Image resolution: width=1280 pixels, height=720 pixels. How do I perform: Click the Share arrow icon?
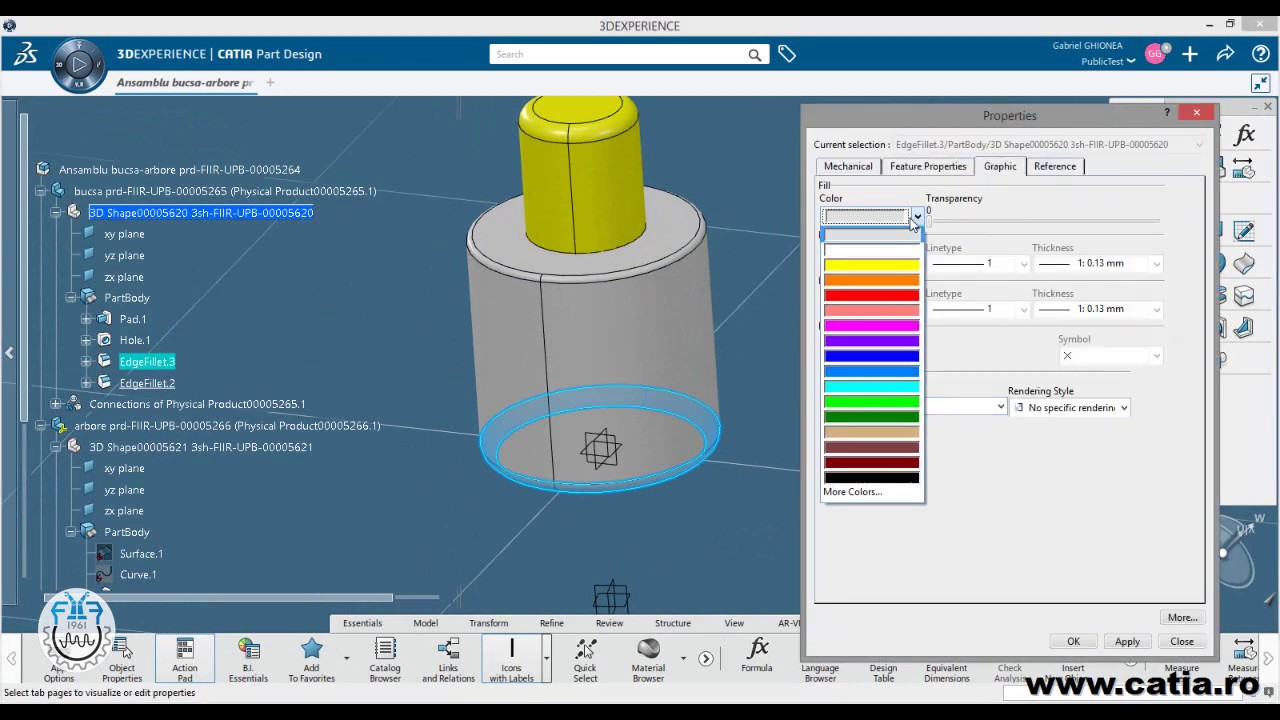coord(1225,54)
